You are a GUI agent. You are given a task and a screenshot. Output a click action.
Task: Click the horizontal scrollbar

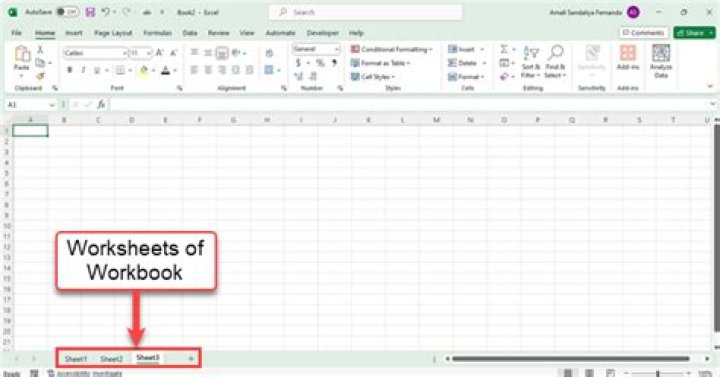tap(570, 359)
